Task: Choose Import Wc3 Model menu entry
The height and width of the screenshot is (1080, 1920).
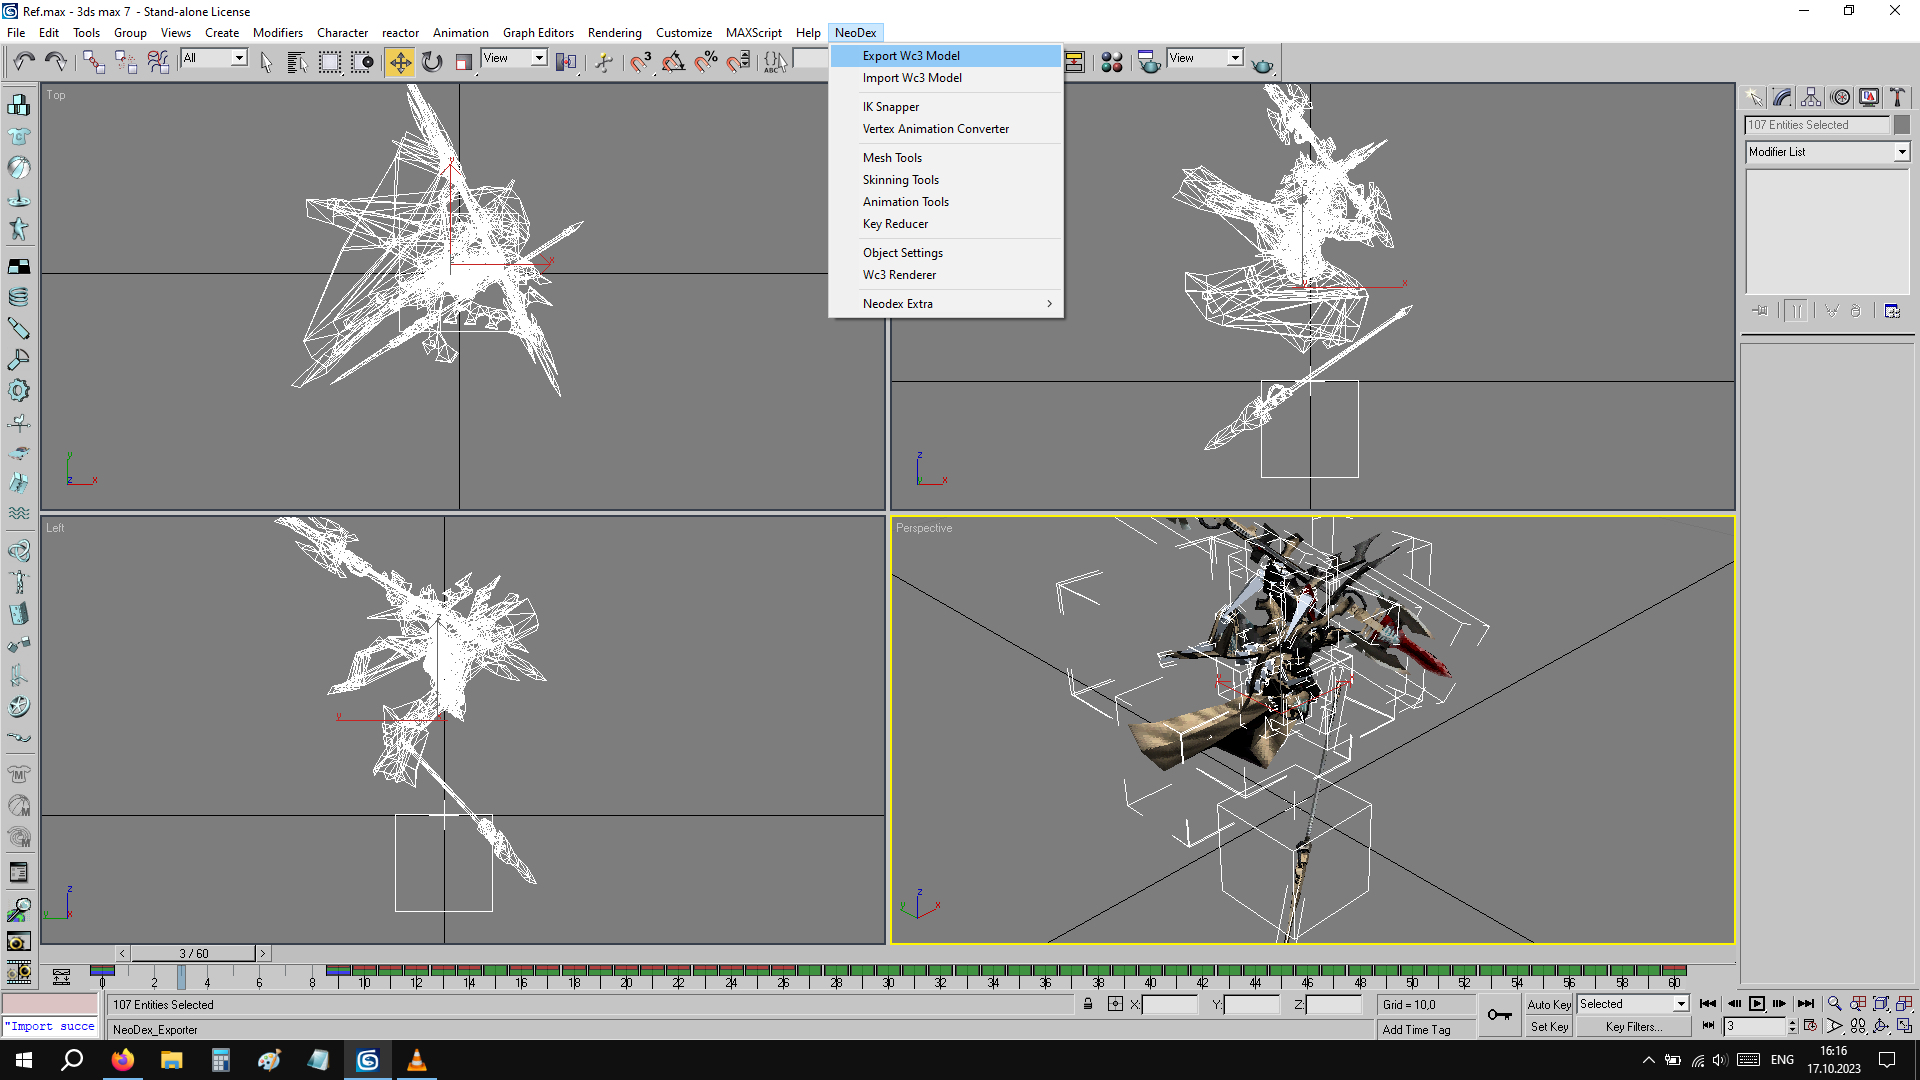Action: 912,78
